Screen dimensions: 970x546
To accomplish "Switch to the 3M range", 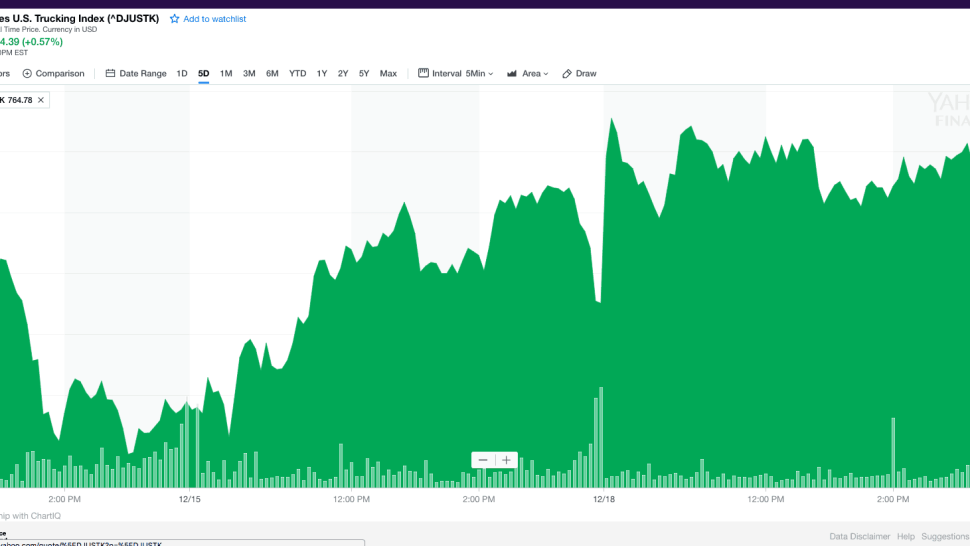I will (x=249, y=73).
